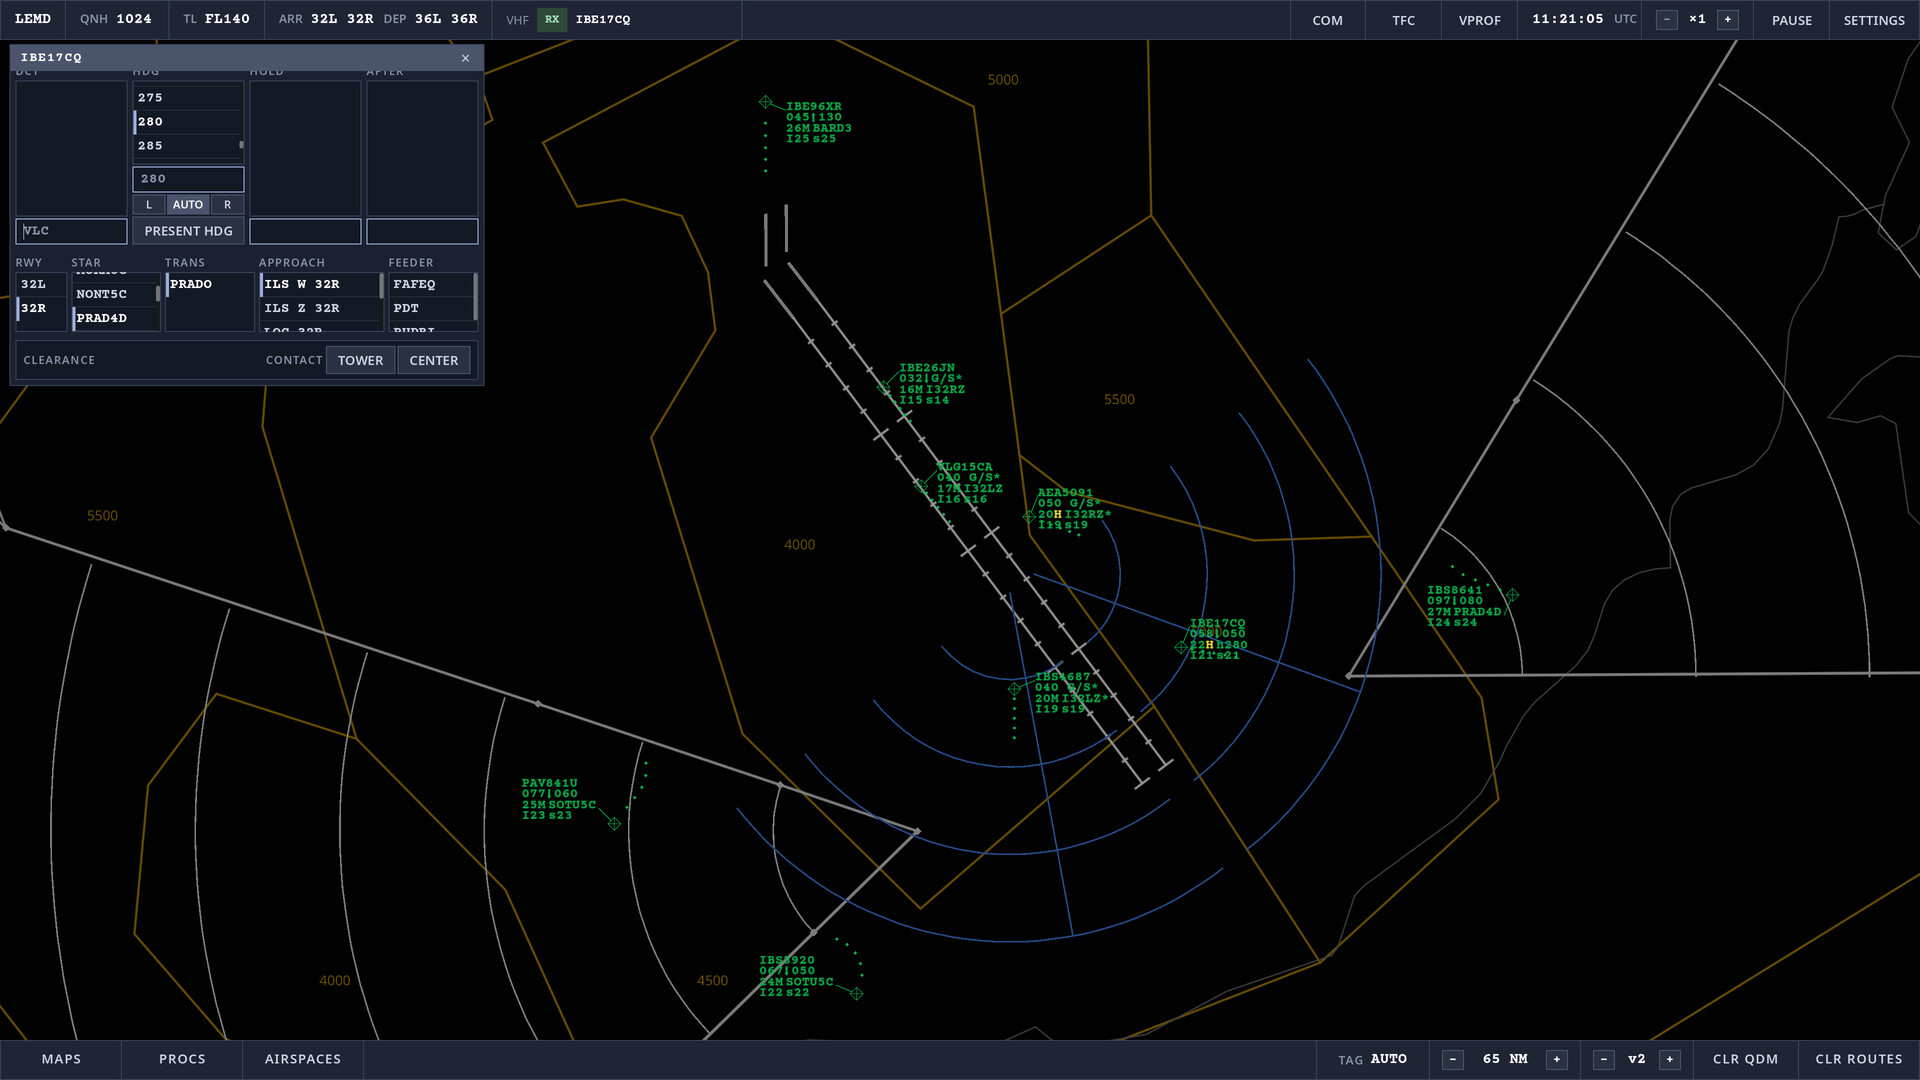The width and height of the screenshot is (1920, 1080).
Task: Click the DCT input field showing VLC
Action: (x=71, y=231)
